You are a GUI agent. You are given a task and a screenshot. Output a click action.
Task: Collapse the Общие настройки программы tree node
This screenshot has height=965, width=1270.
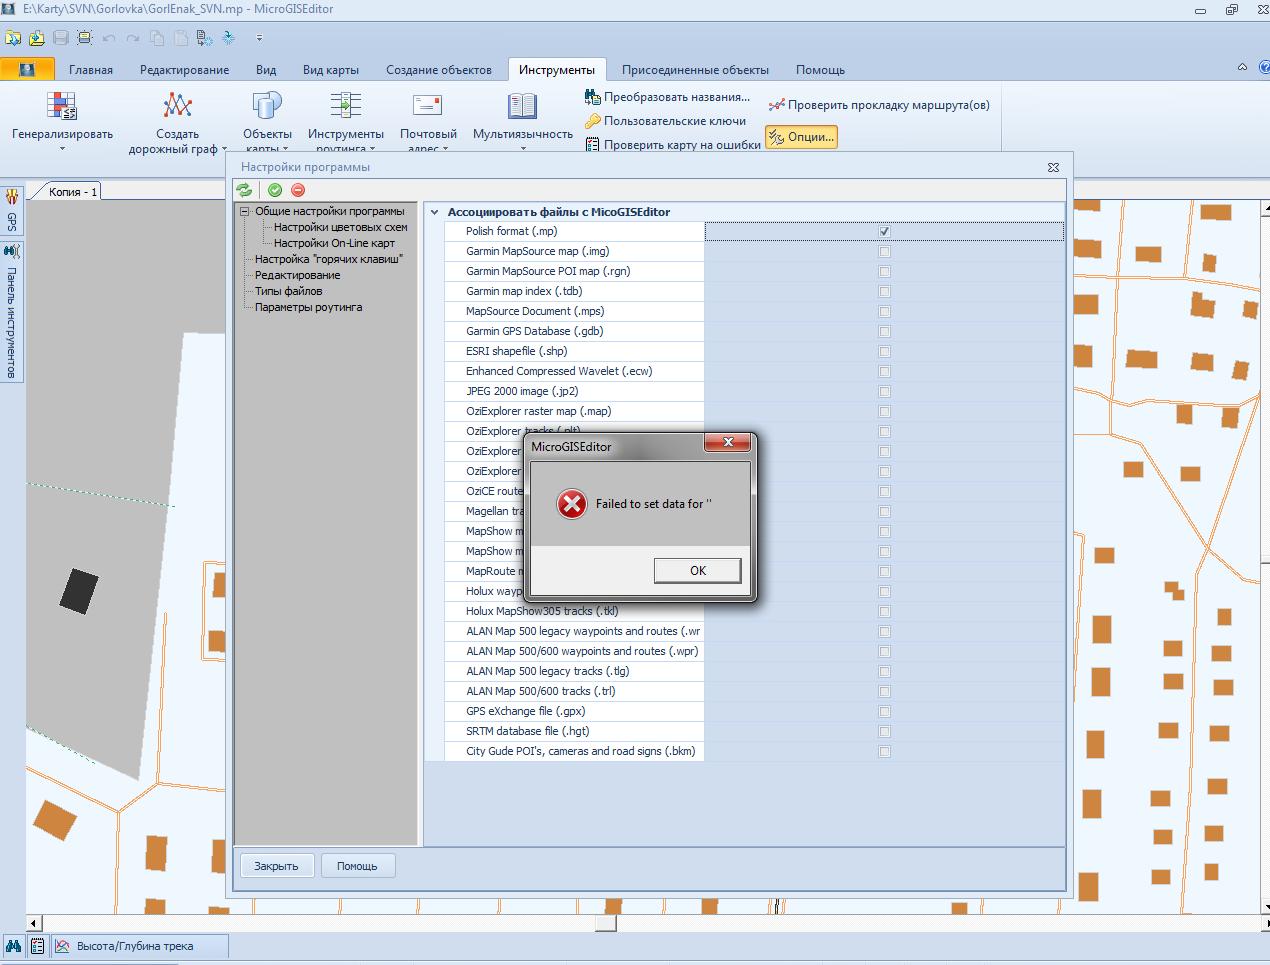click(x=244, y=211)
